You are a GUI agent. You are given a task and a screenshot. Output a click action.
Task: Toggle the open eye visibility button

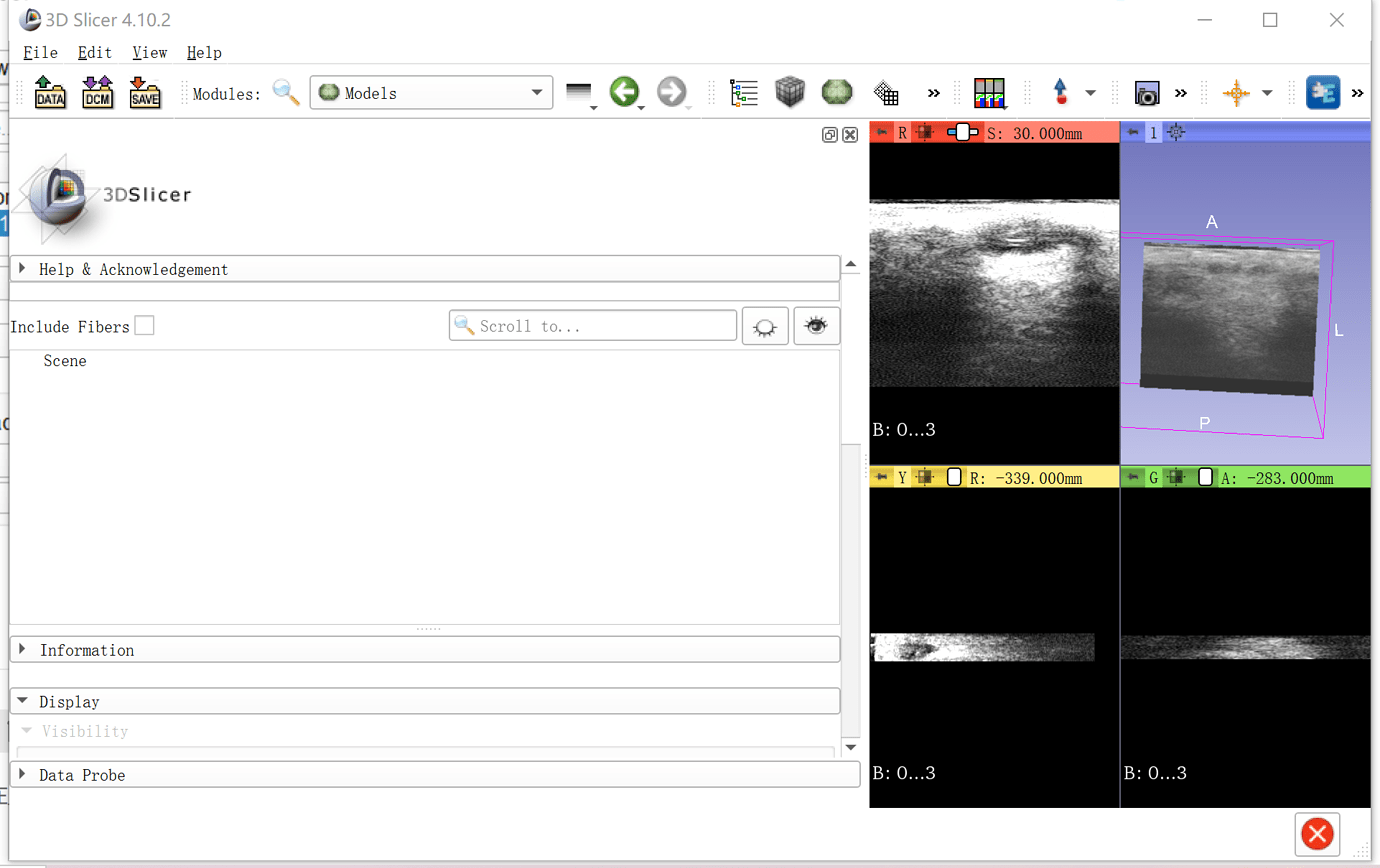coord(816,326)
